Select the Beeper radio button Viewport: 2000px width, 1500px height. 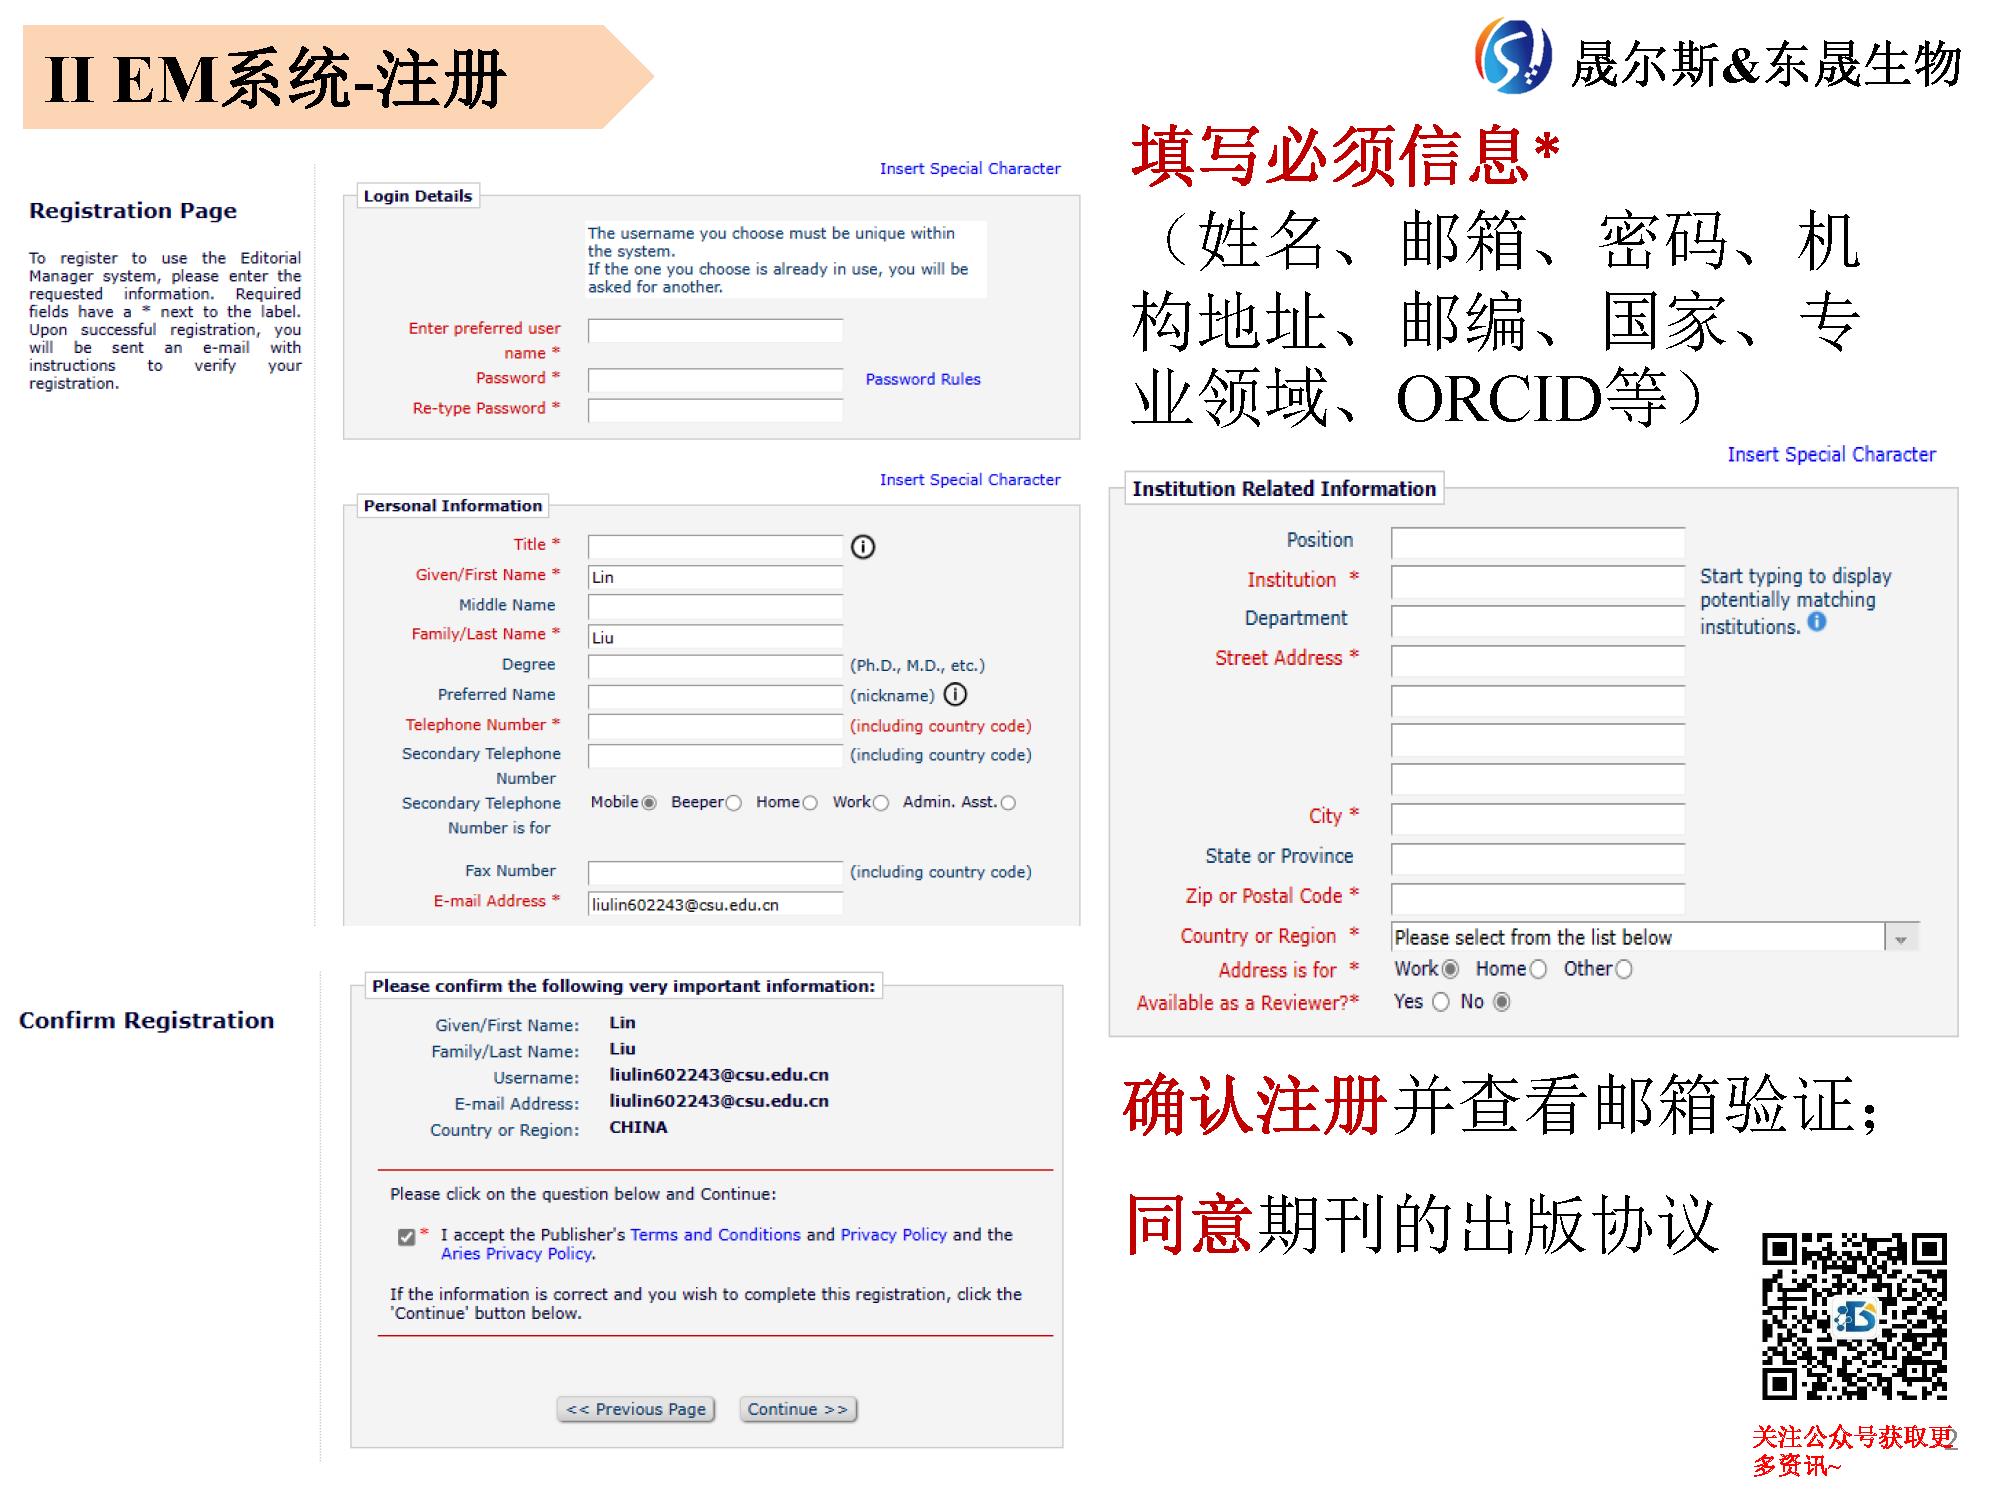pyautogui.click(x=734, y=803)
